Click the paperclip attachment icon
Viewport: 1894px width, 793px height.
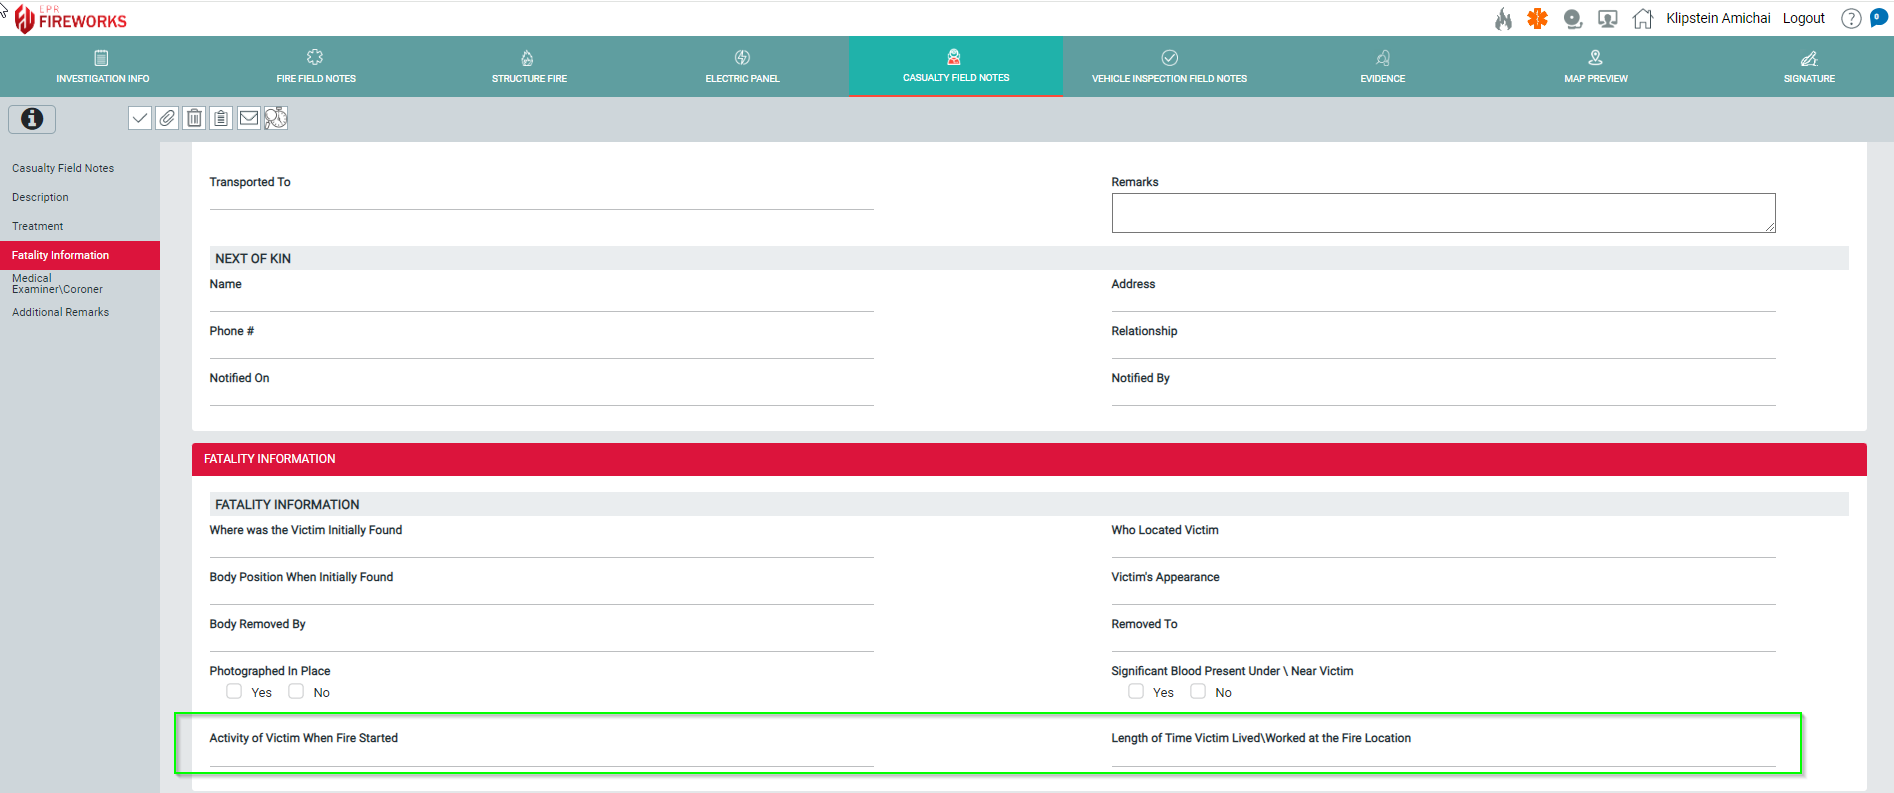tap(167, 118)
